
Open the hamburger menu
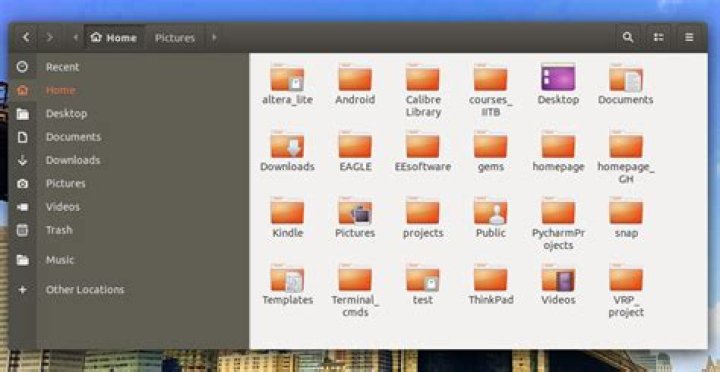pyautogui.click(x=689, y=38)
